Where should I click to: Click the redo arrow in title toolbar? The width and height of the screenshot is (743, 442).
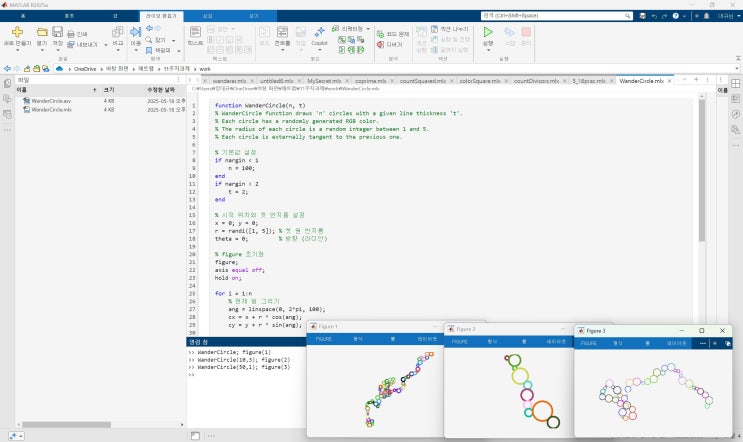pyautogui.click(x=664, y=16)
